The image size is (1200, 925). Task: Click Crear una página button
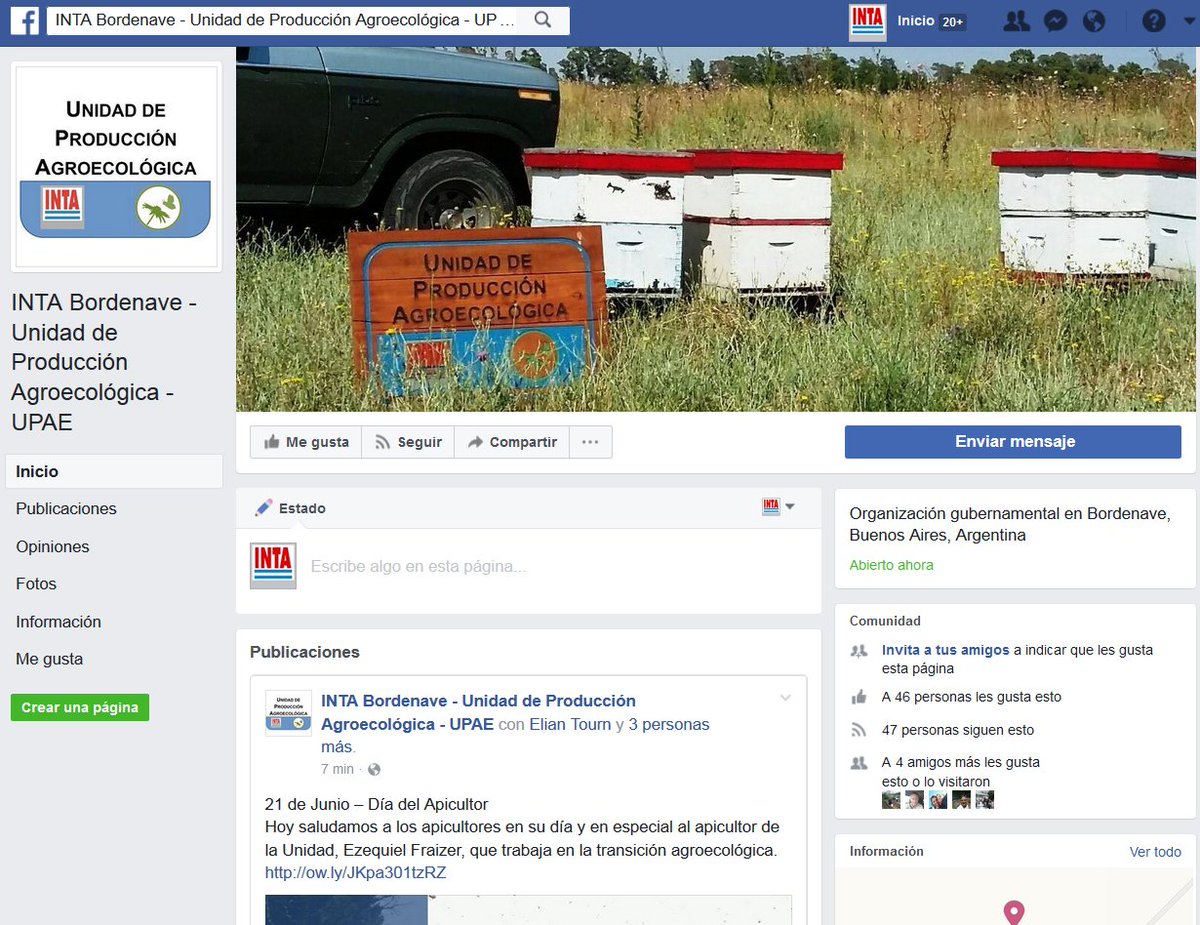[x=80, y=707]
